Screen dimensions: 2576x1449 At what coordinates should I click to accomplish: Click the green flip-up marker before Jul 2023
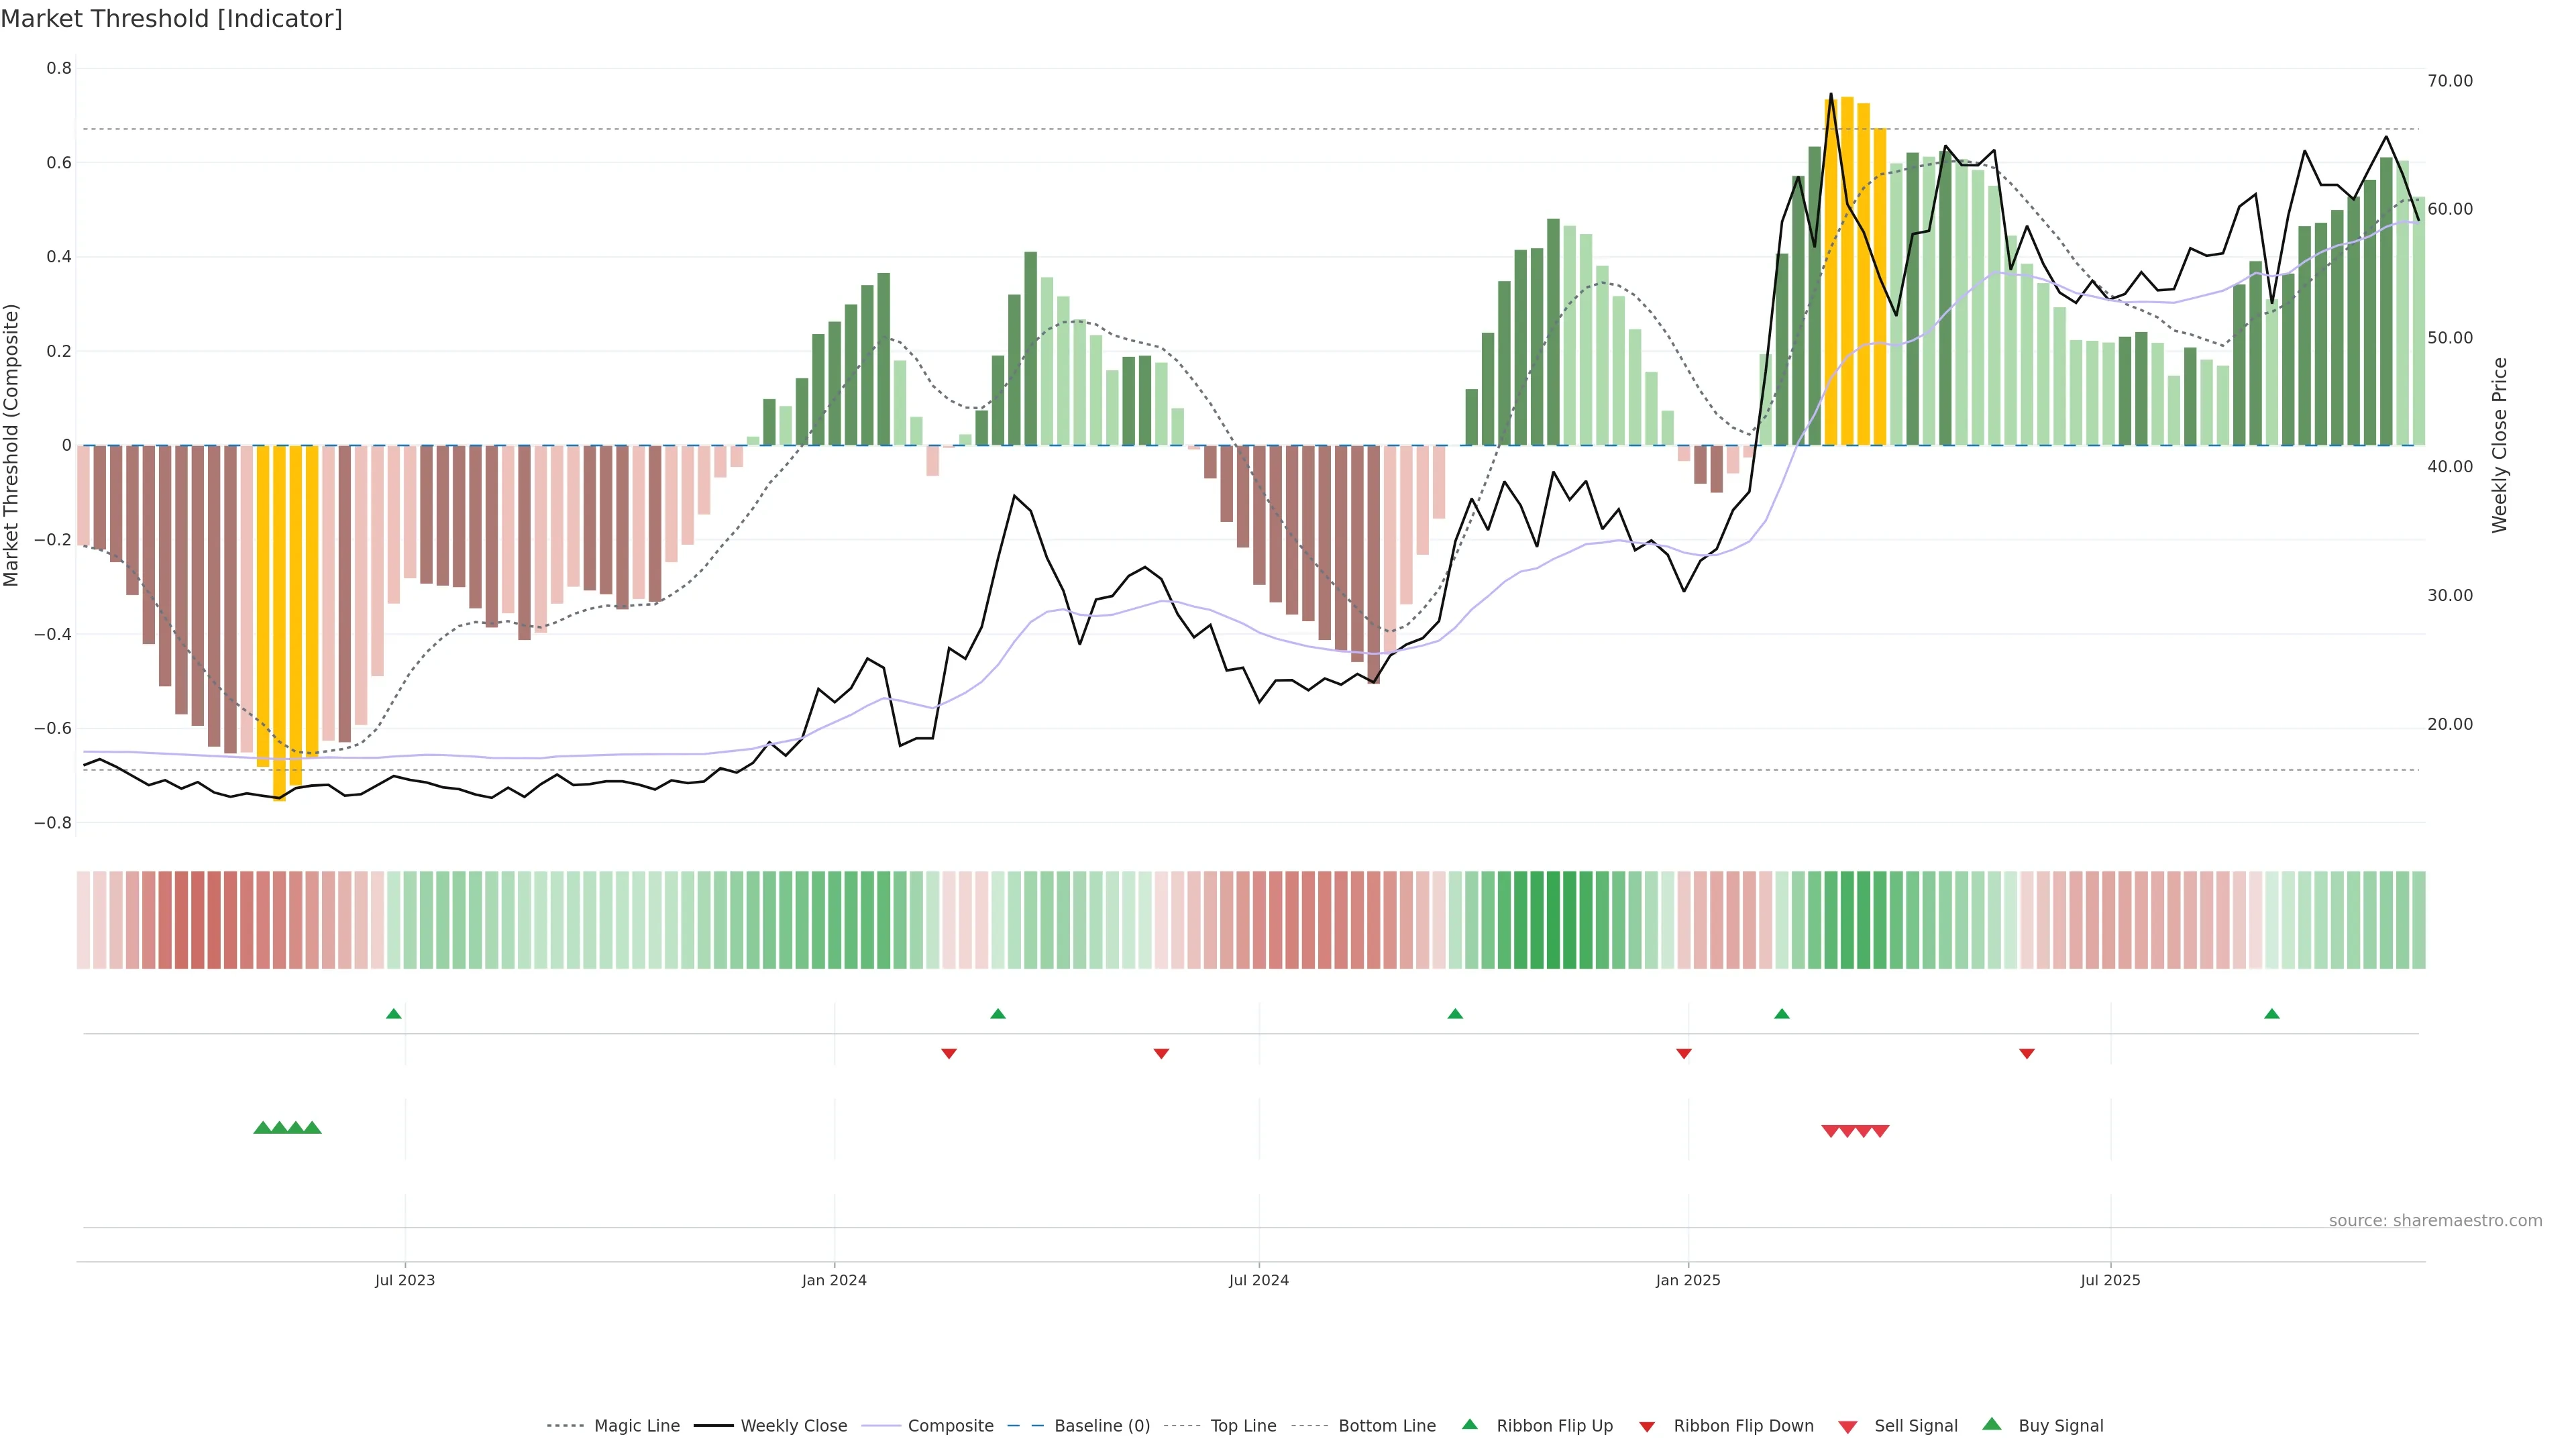pyautogui.click(x=394, y=1014)
